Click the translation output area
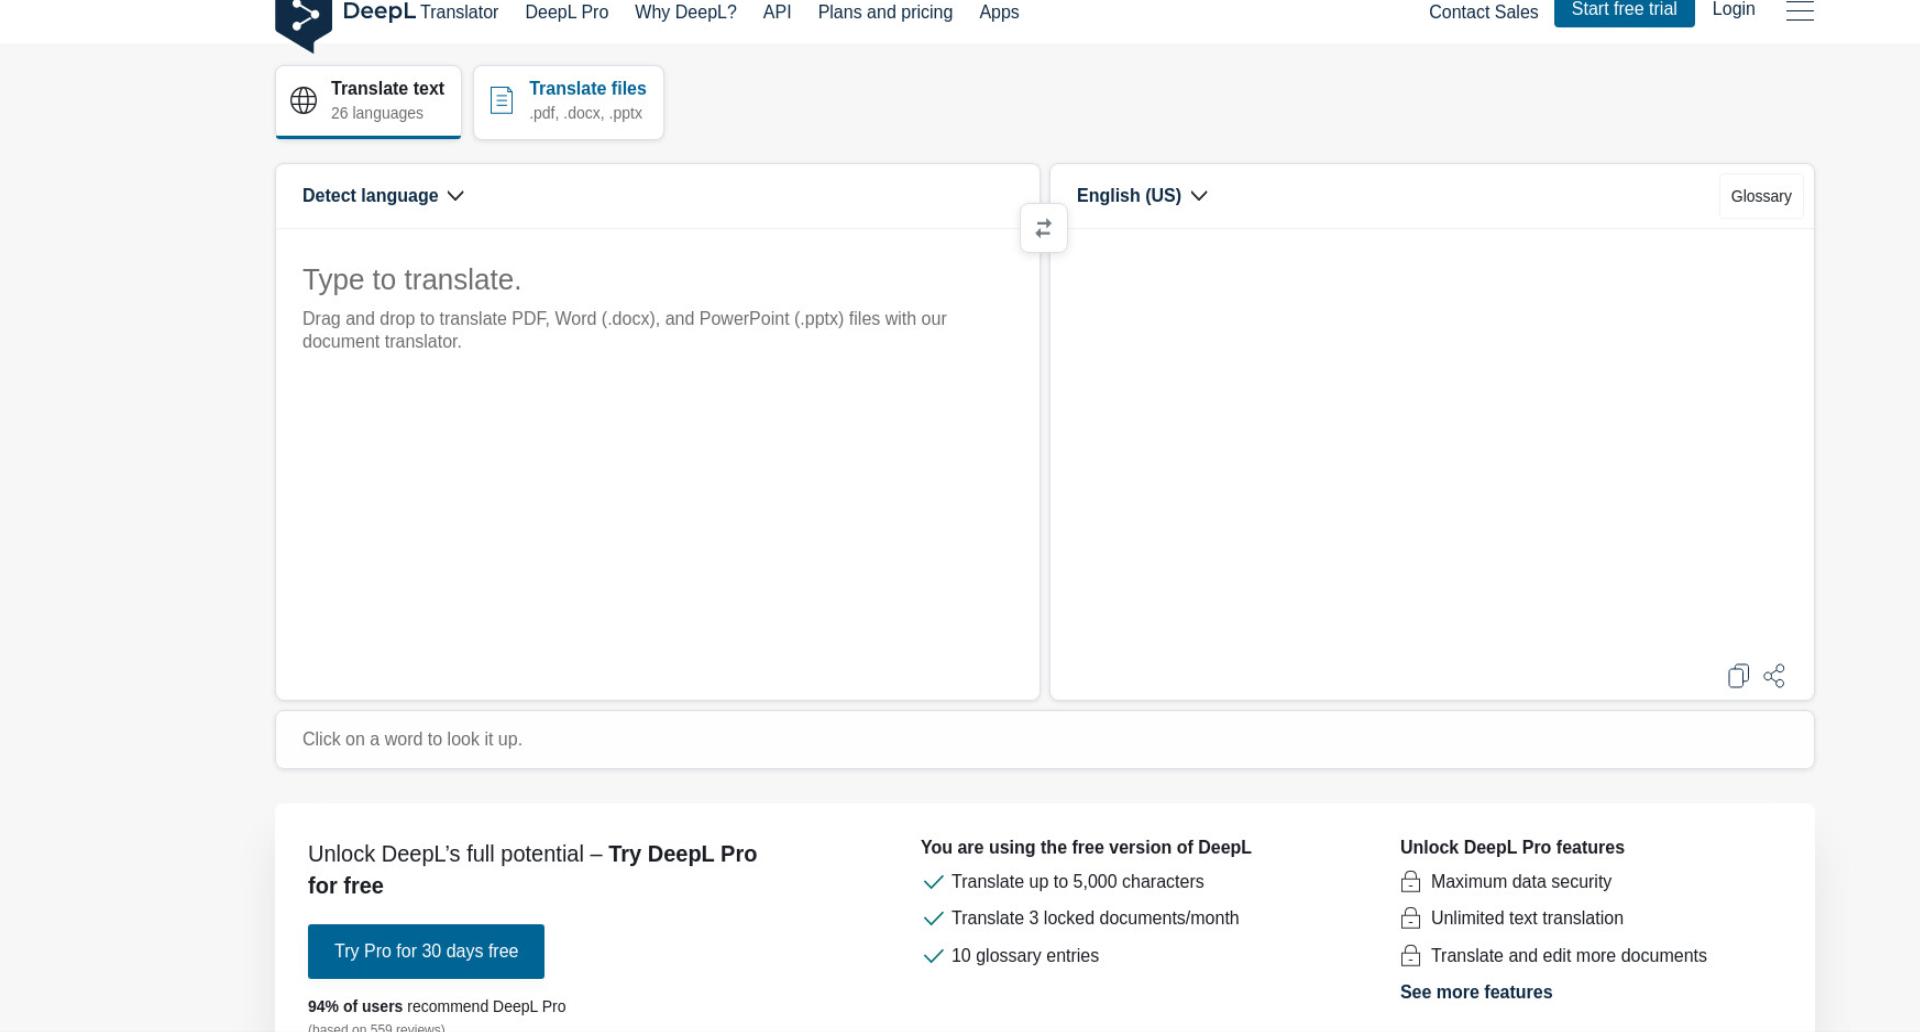This screenshot has width=1920, height=1032. click(1432, 445)
